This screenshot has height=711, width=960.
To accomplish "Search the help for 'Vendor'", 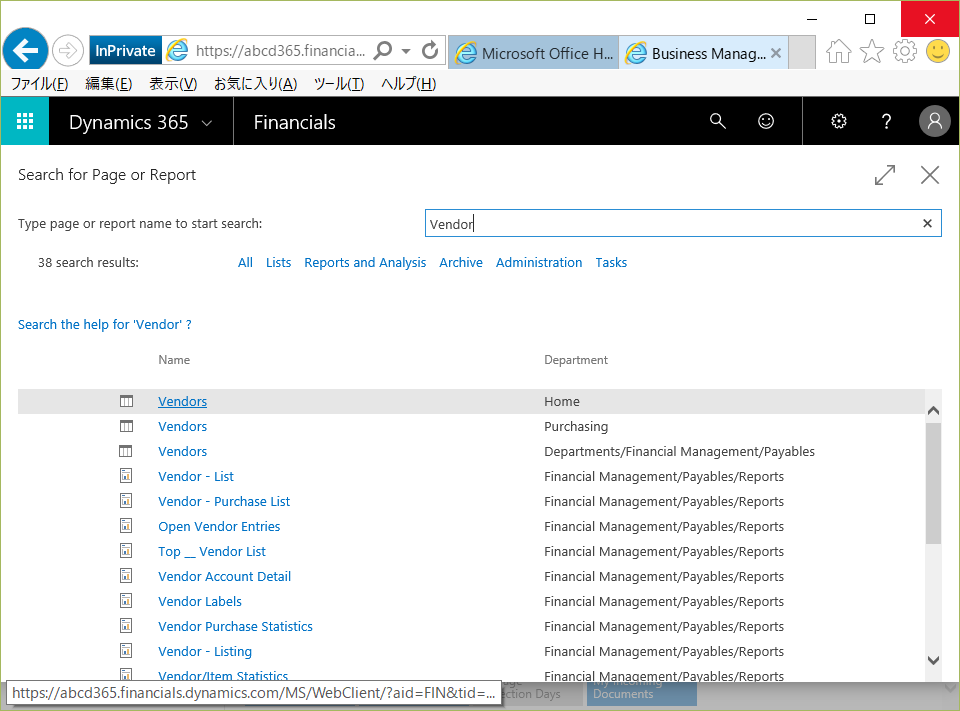I will (x=105, y=325).
